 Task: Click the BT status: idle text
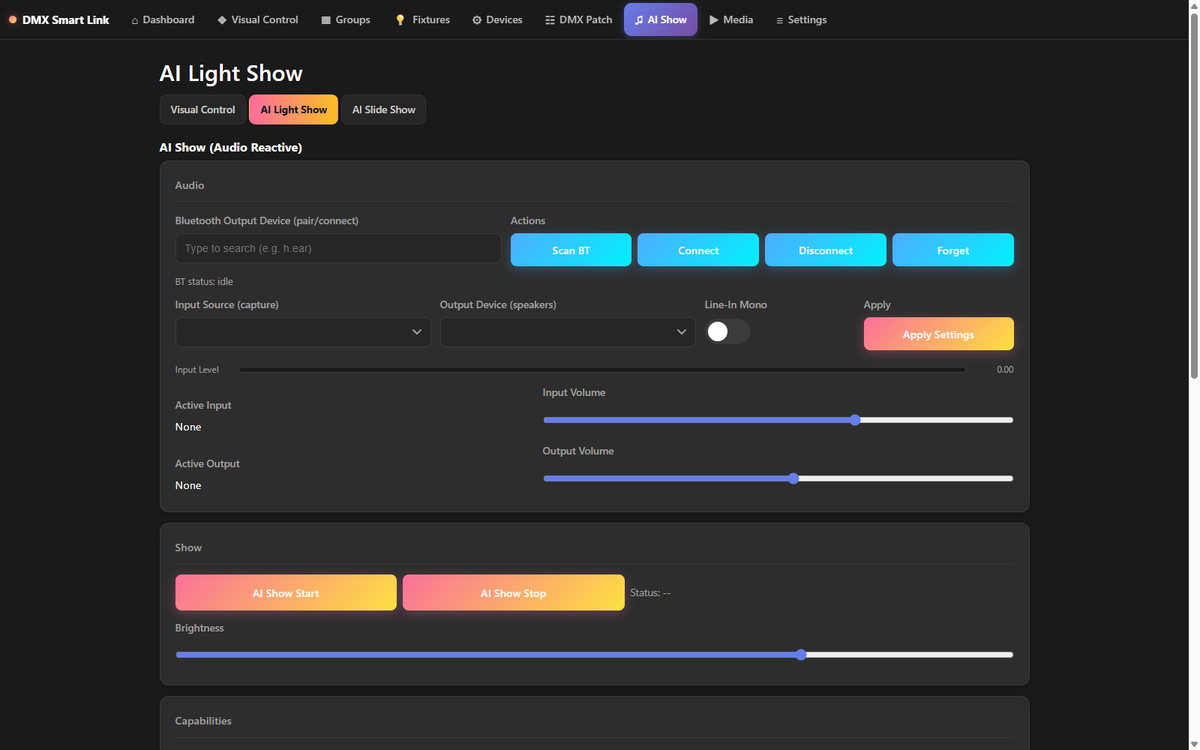tap(204, 282)
